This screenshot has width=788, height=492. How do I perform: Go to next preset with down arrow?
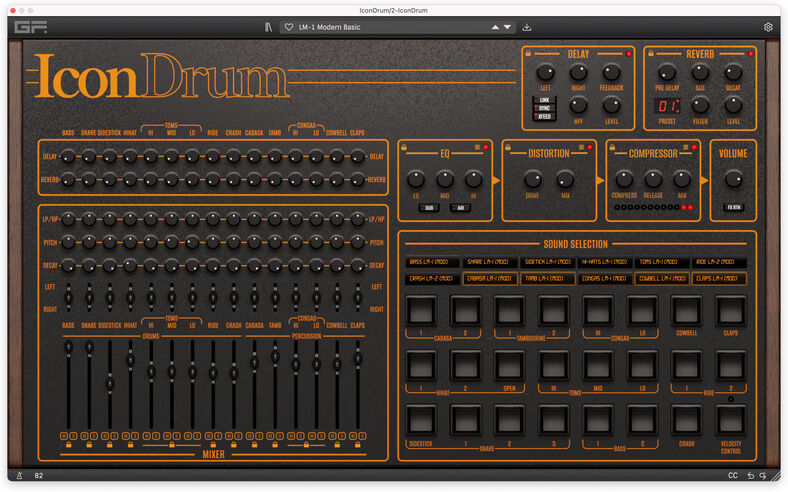point(507,27)
